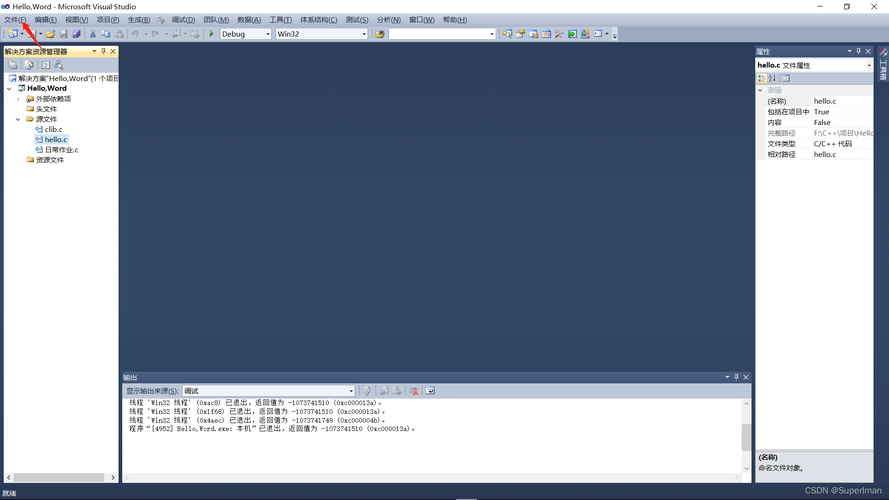Open the 项目(P) menu
This screenshot has height=500, width=889.
coord(108,20)
